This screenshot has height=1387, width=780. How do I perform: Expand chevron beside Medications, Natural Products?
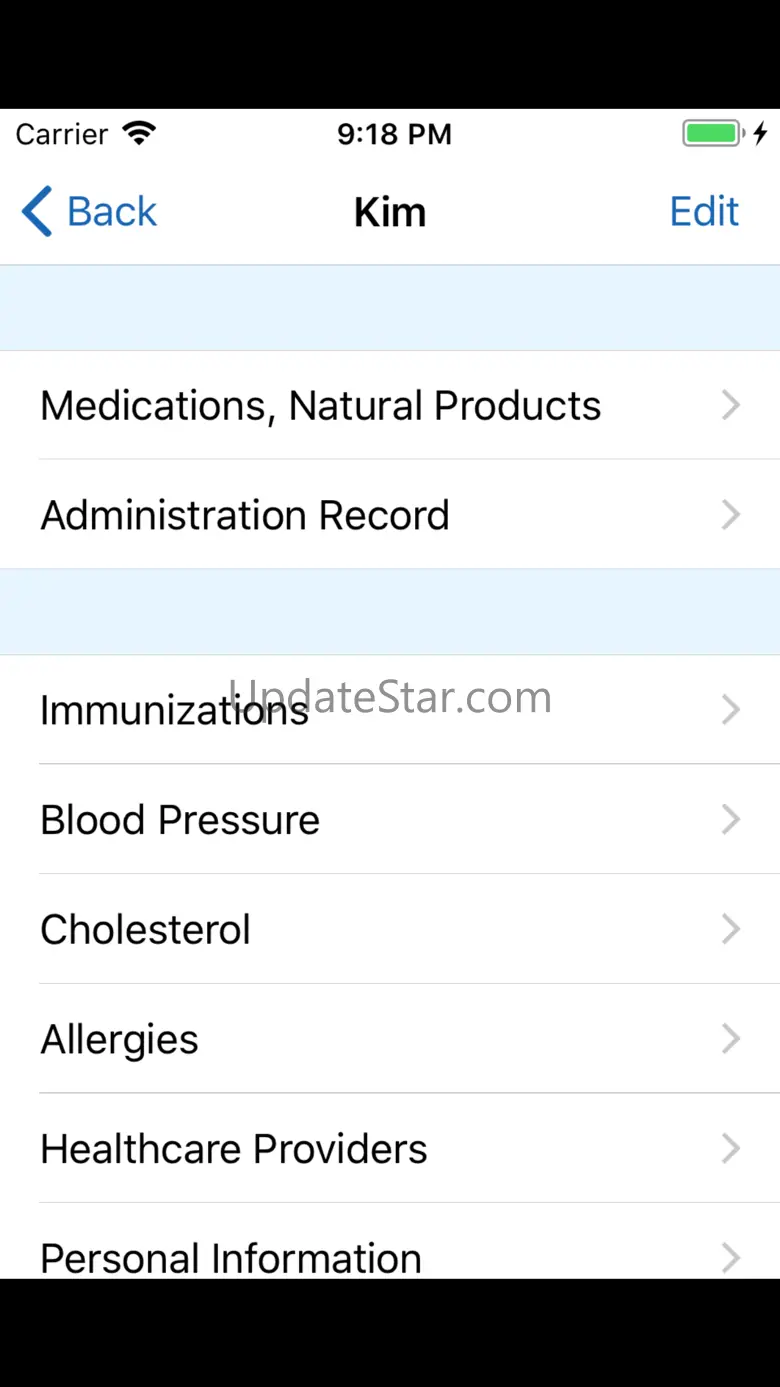731,406
